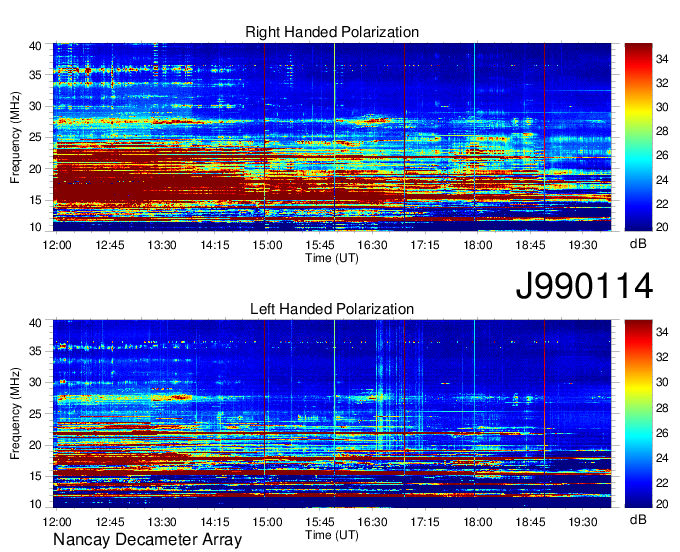Select 15:00 tick on right-handed time axis
The height and width of the screenshot is (552, 680).
point(267,245)
